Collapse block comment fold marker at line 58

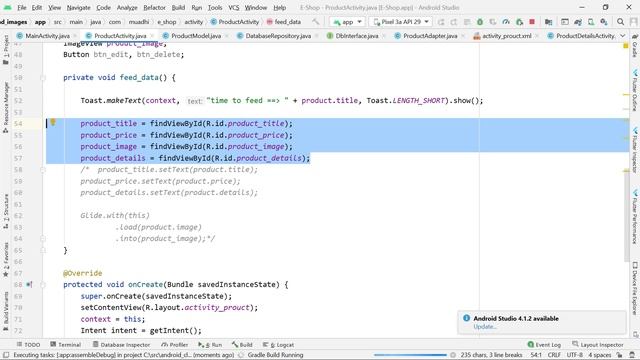click(43, 169)
